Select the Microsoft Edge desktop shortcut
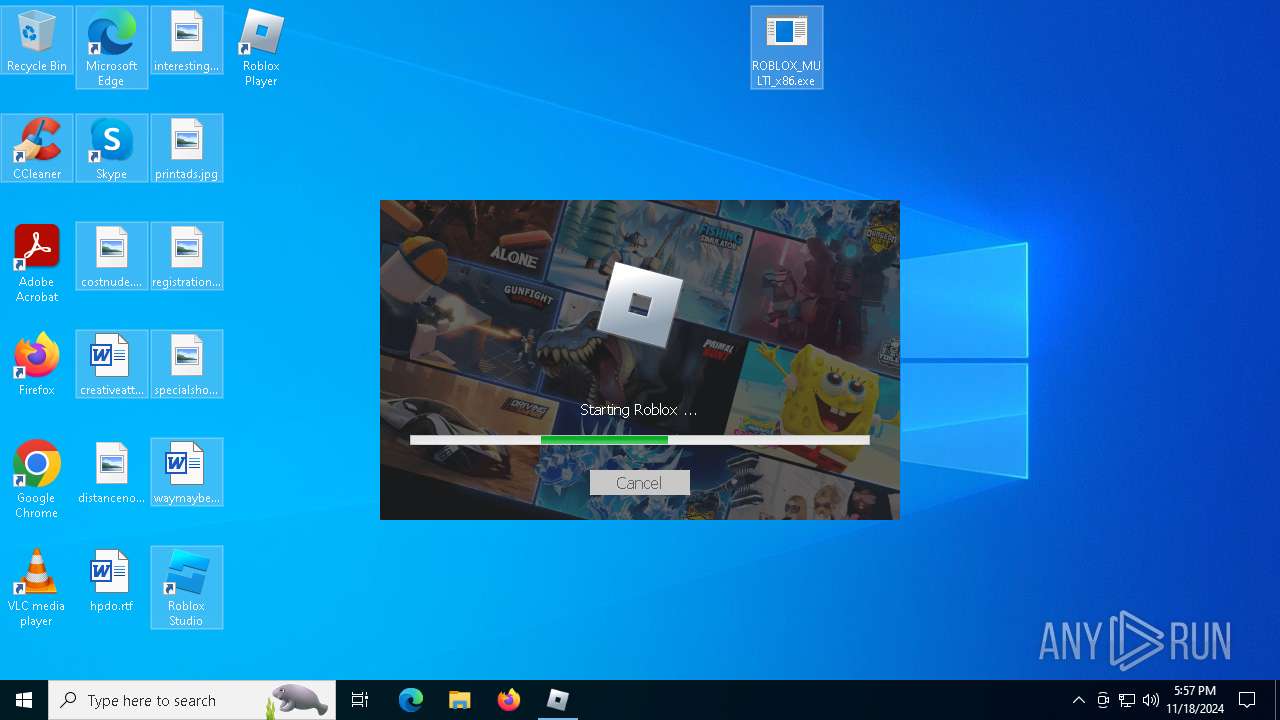 click(x=111, y=48)
